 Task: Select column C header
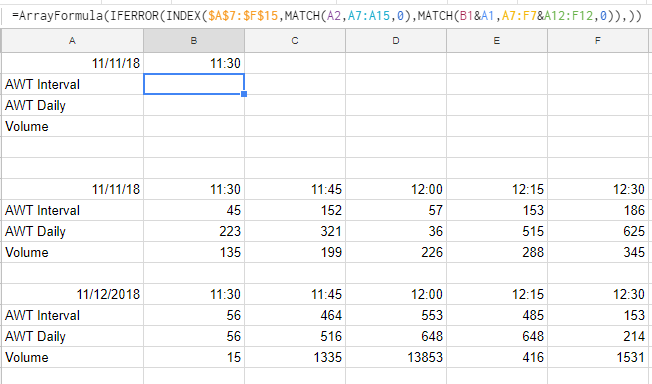pos(295,41)
